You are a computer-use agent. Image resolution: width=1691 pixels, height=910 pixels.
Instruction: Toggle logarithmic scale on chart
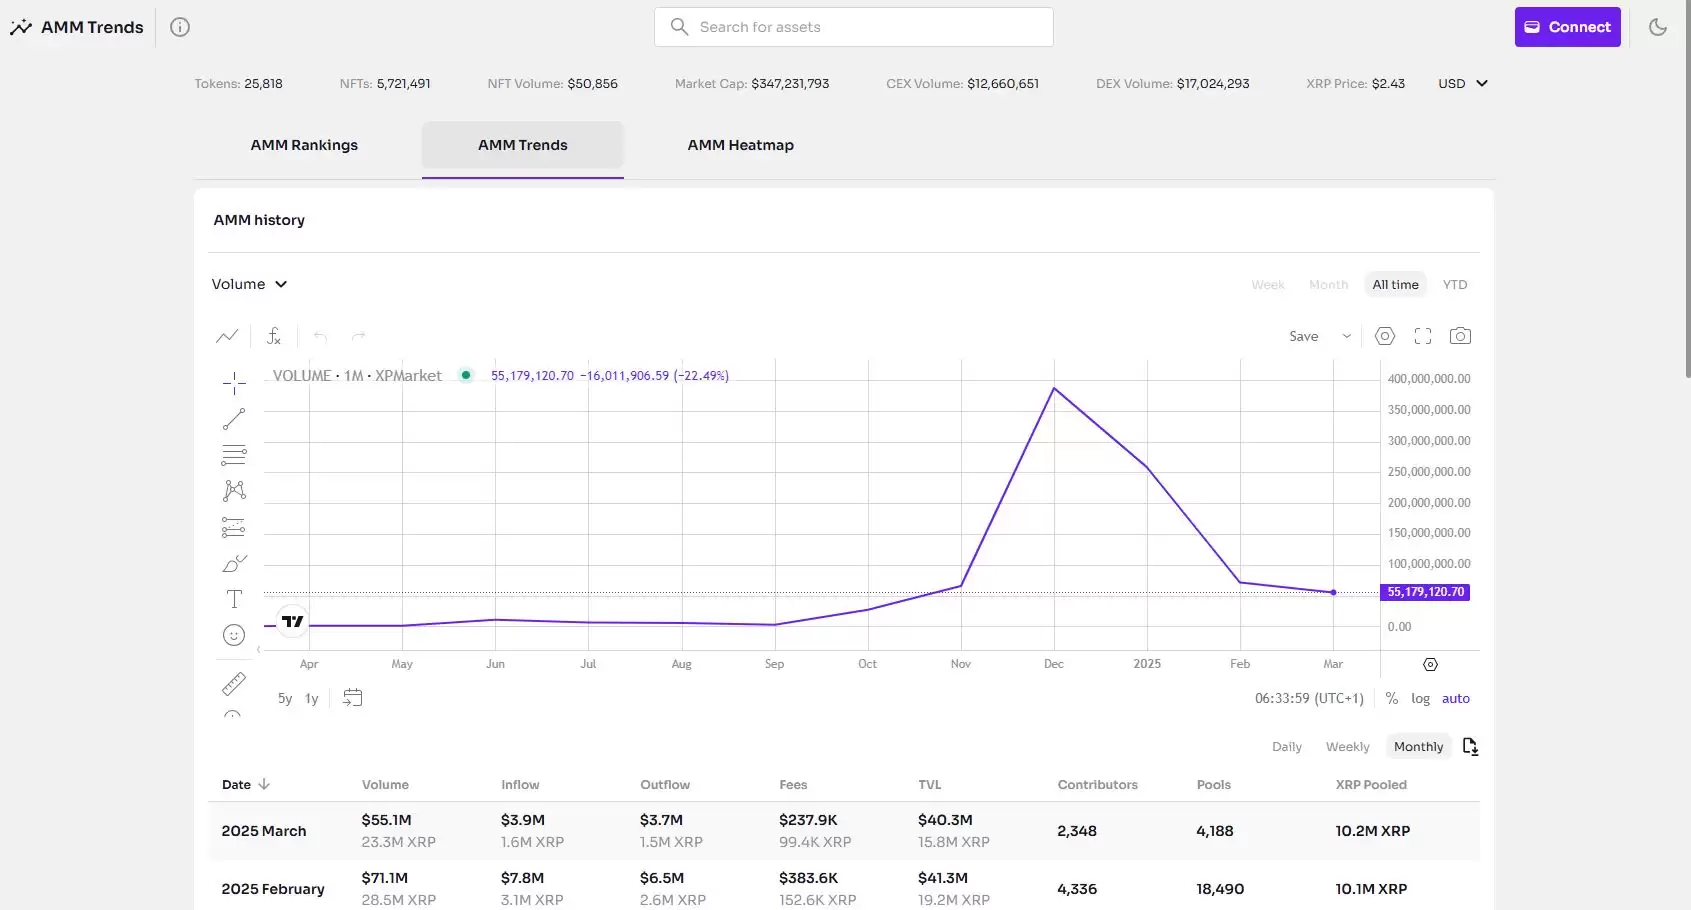coord(1420,699)
